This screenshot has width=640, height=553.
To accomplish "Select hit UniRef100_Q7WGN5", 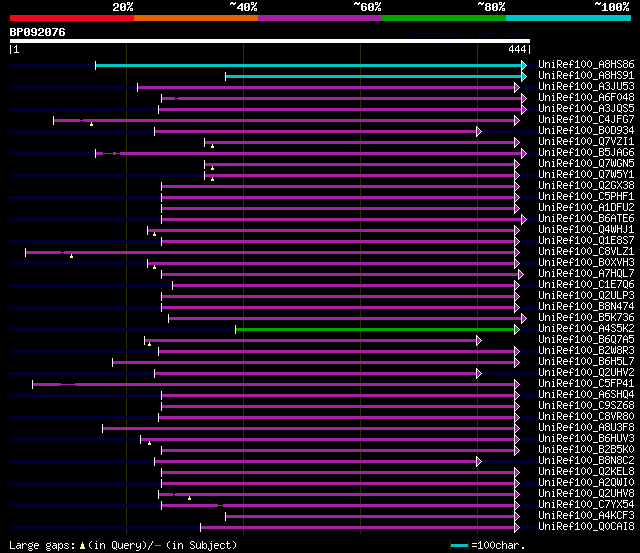I will click(586, 164).
